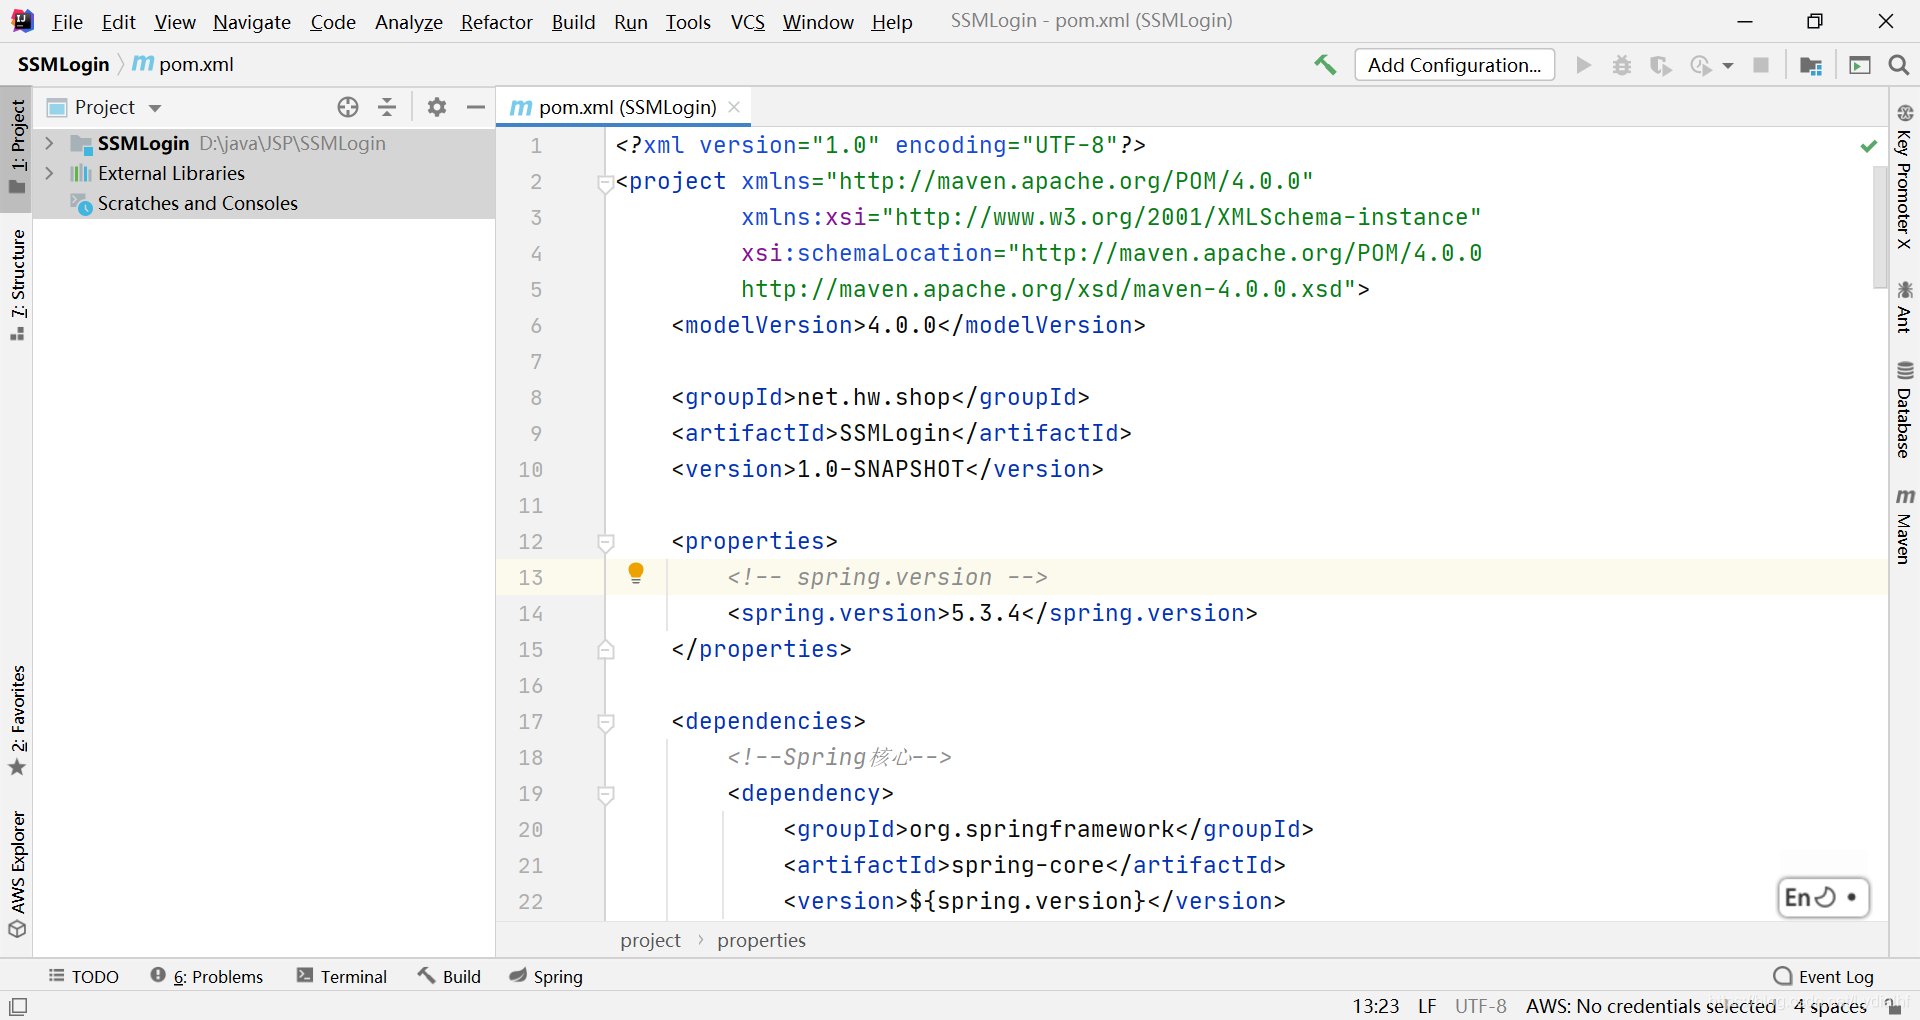Image resolution: width=1920 pixels, height=1020 pixels.
Task: Expand External Libraries node
Action: pyautogui.click(x=49, y=173)
